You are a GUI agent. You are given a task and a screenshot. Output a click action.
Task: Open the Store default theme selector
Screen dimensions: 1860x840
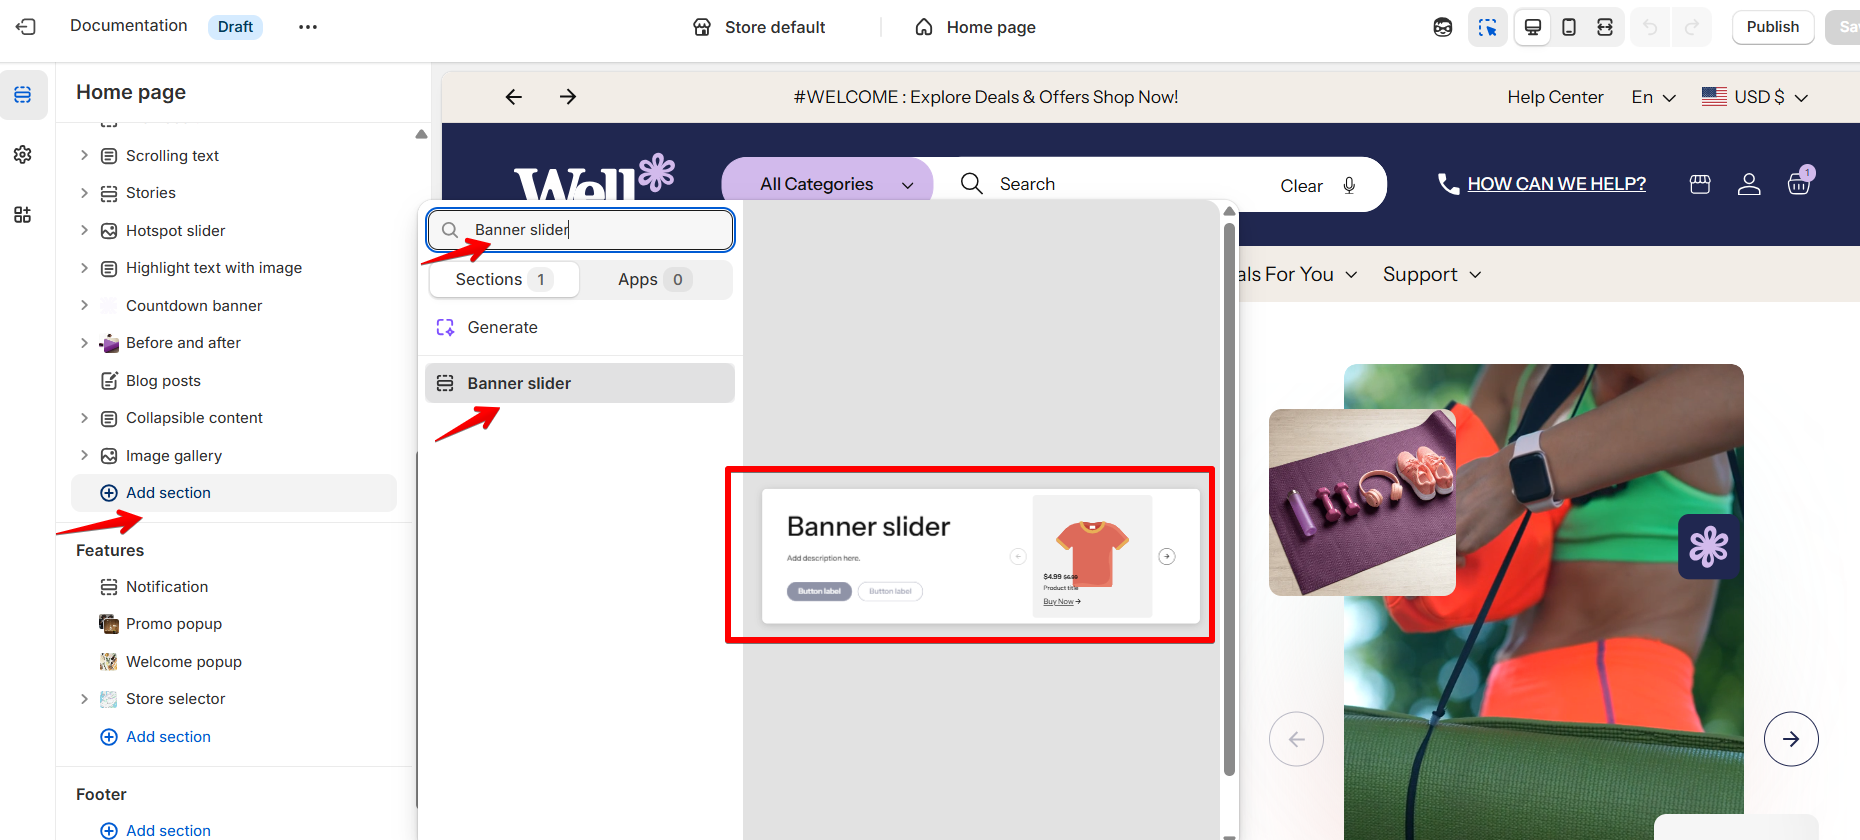759,27
